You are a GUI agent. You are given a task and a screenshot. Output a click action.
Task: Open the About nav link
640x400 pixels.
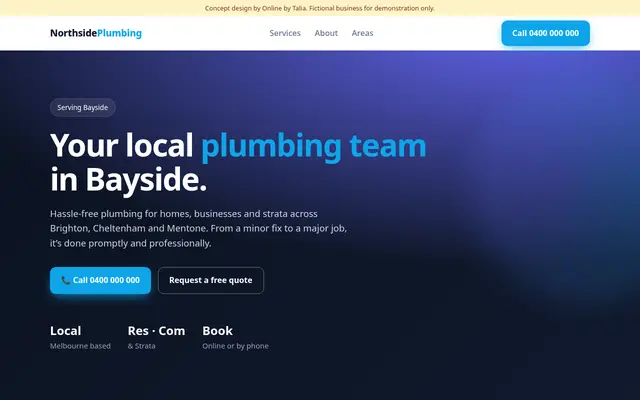pos(326,33)
